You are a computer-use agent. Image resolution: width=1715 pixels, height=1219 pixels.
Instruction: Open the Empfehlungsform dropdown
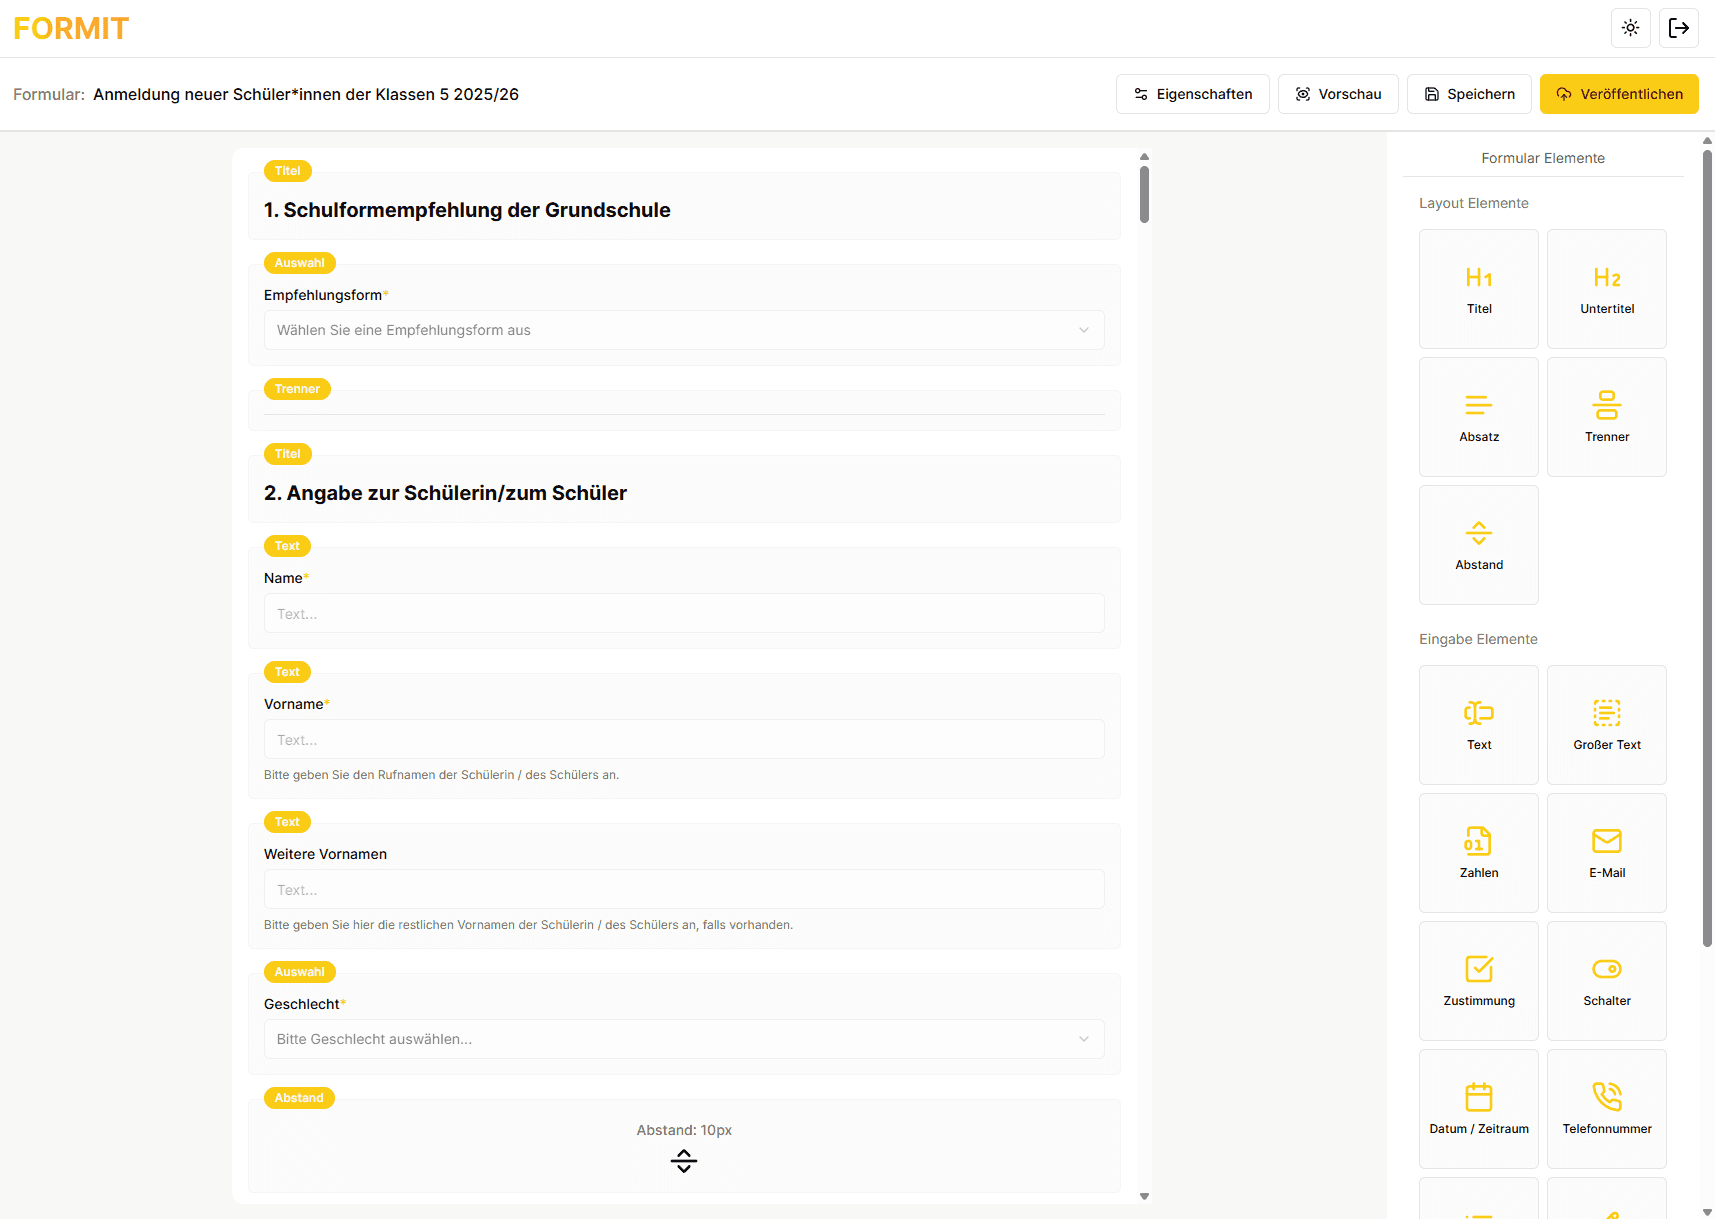tap(684, 330)
